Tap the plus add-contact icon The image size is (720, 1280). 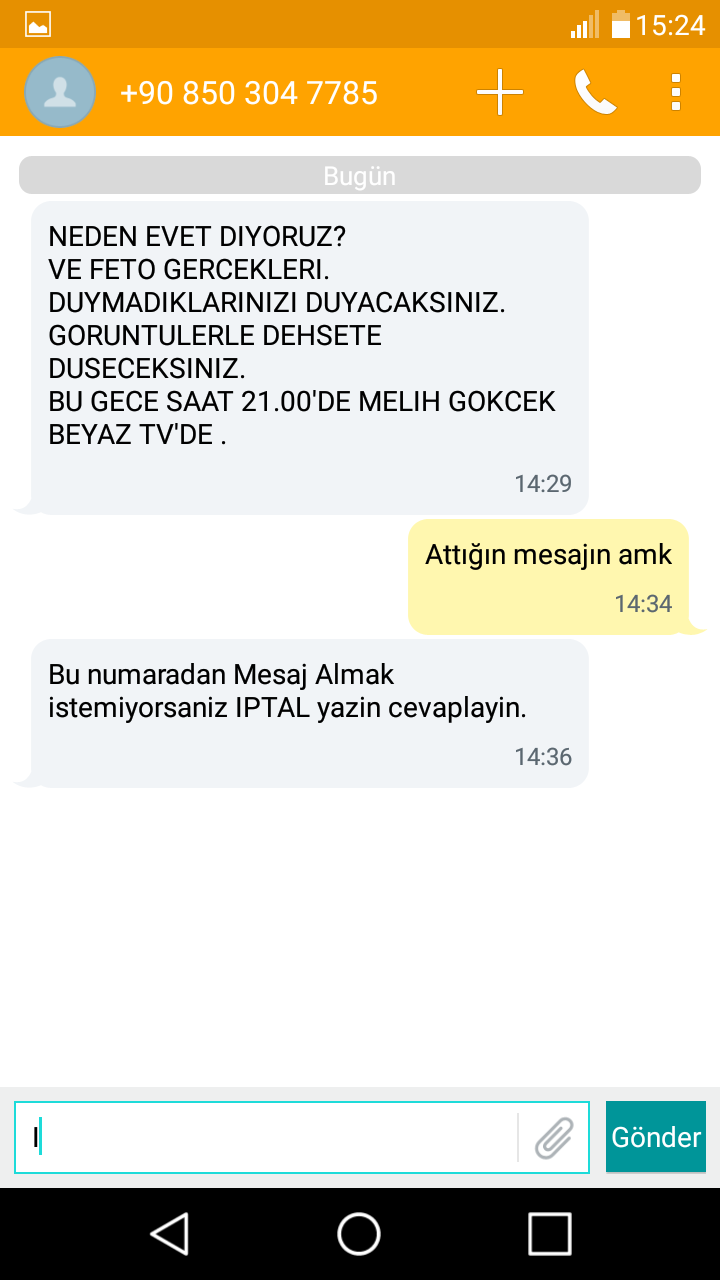[x=500, y=93]
